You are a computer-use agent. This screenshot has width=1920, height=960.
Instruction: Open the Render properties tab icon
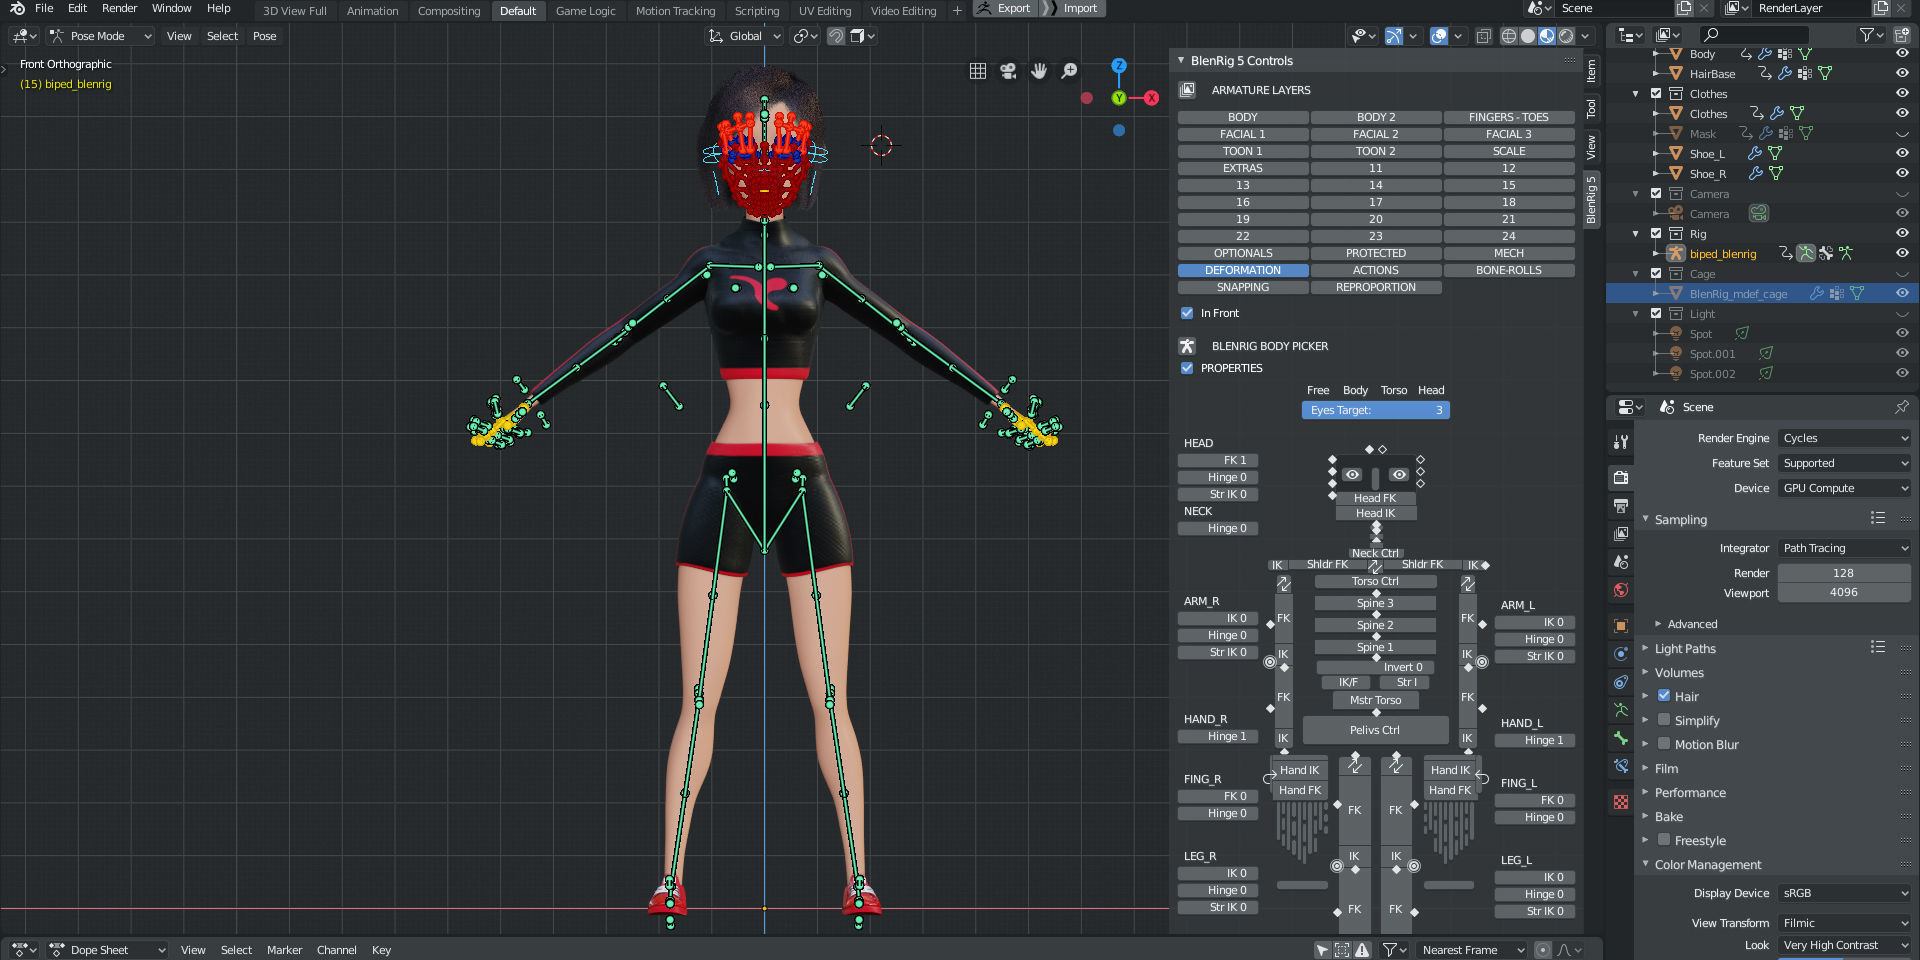1621,477
